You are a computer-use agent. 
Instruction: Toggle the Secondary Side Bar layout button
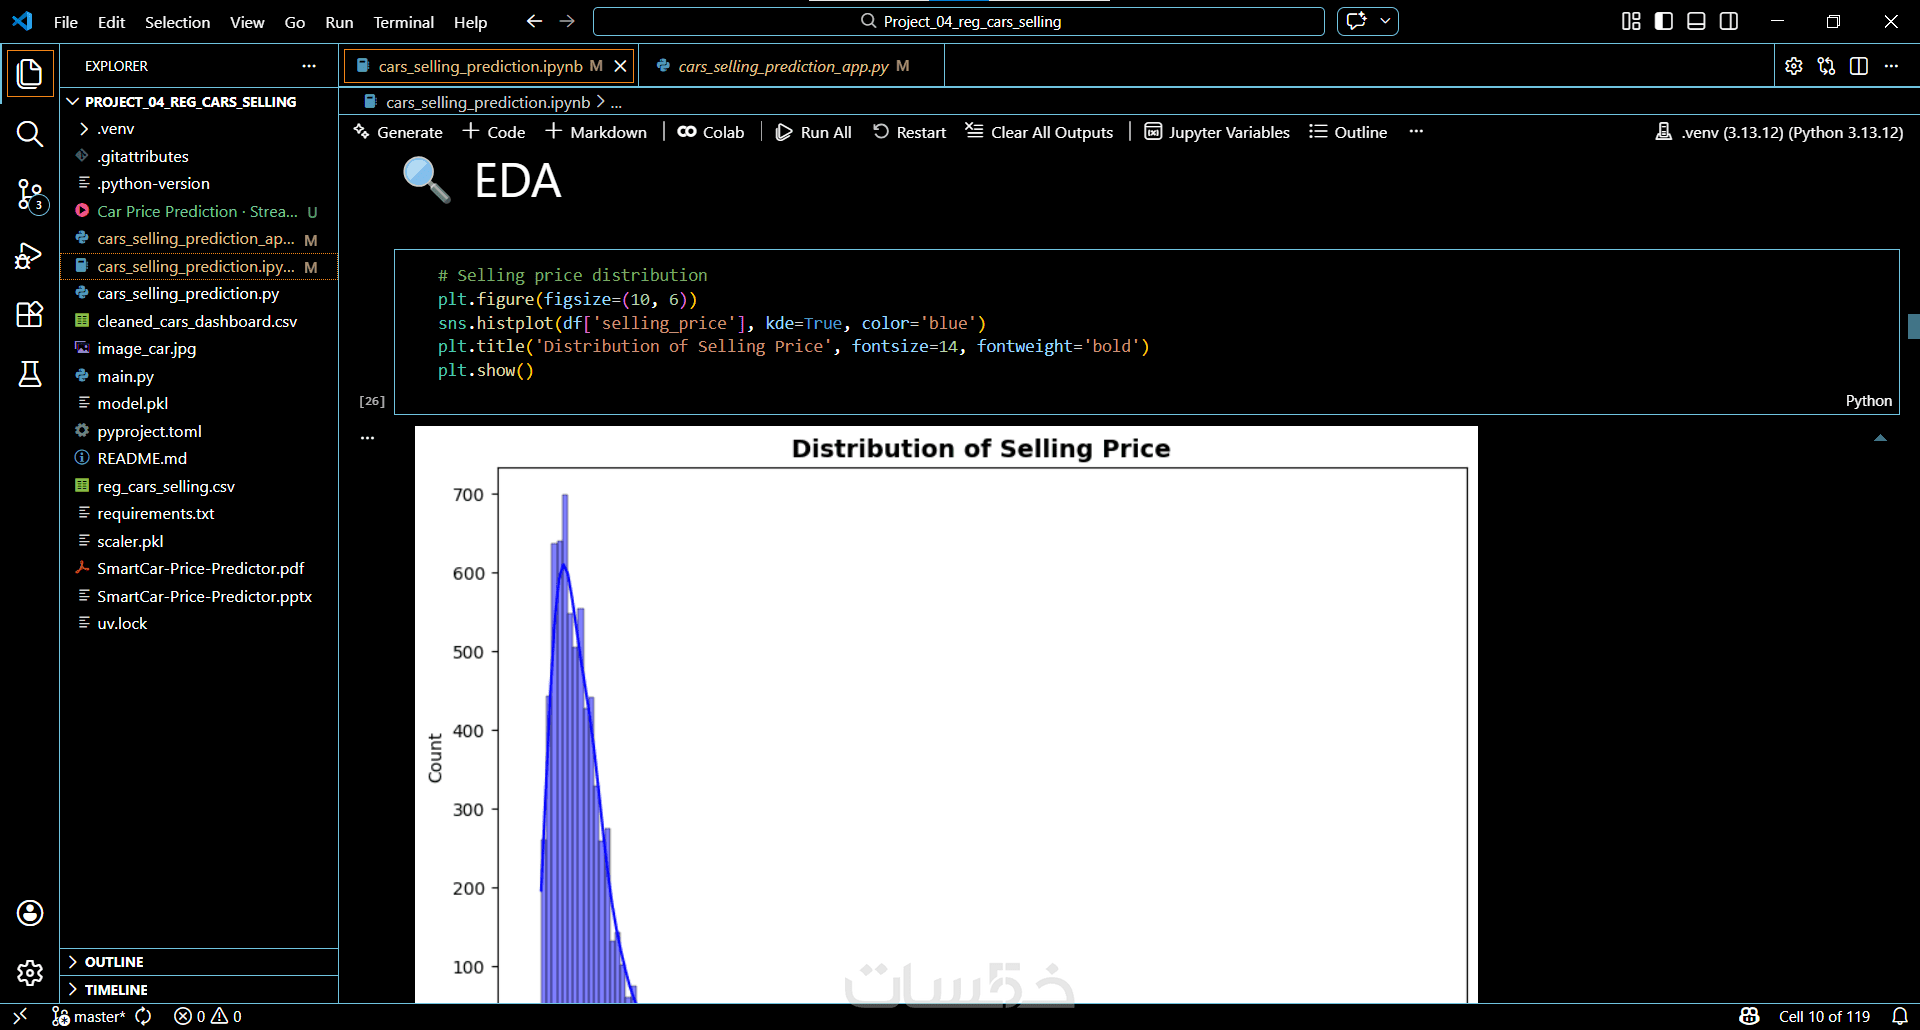point(1729,21)
